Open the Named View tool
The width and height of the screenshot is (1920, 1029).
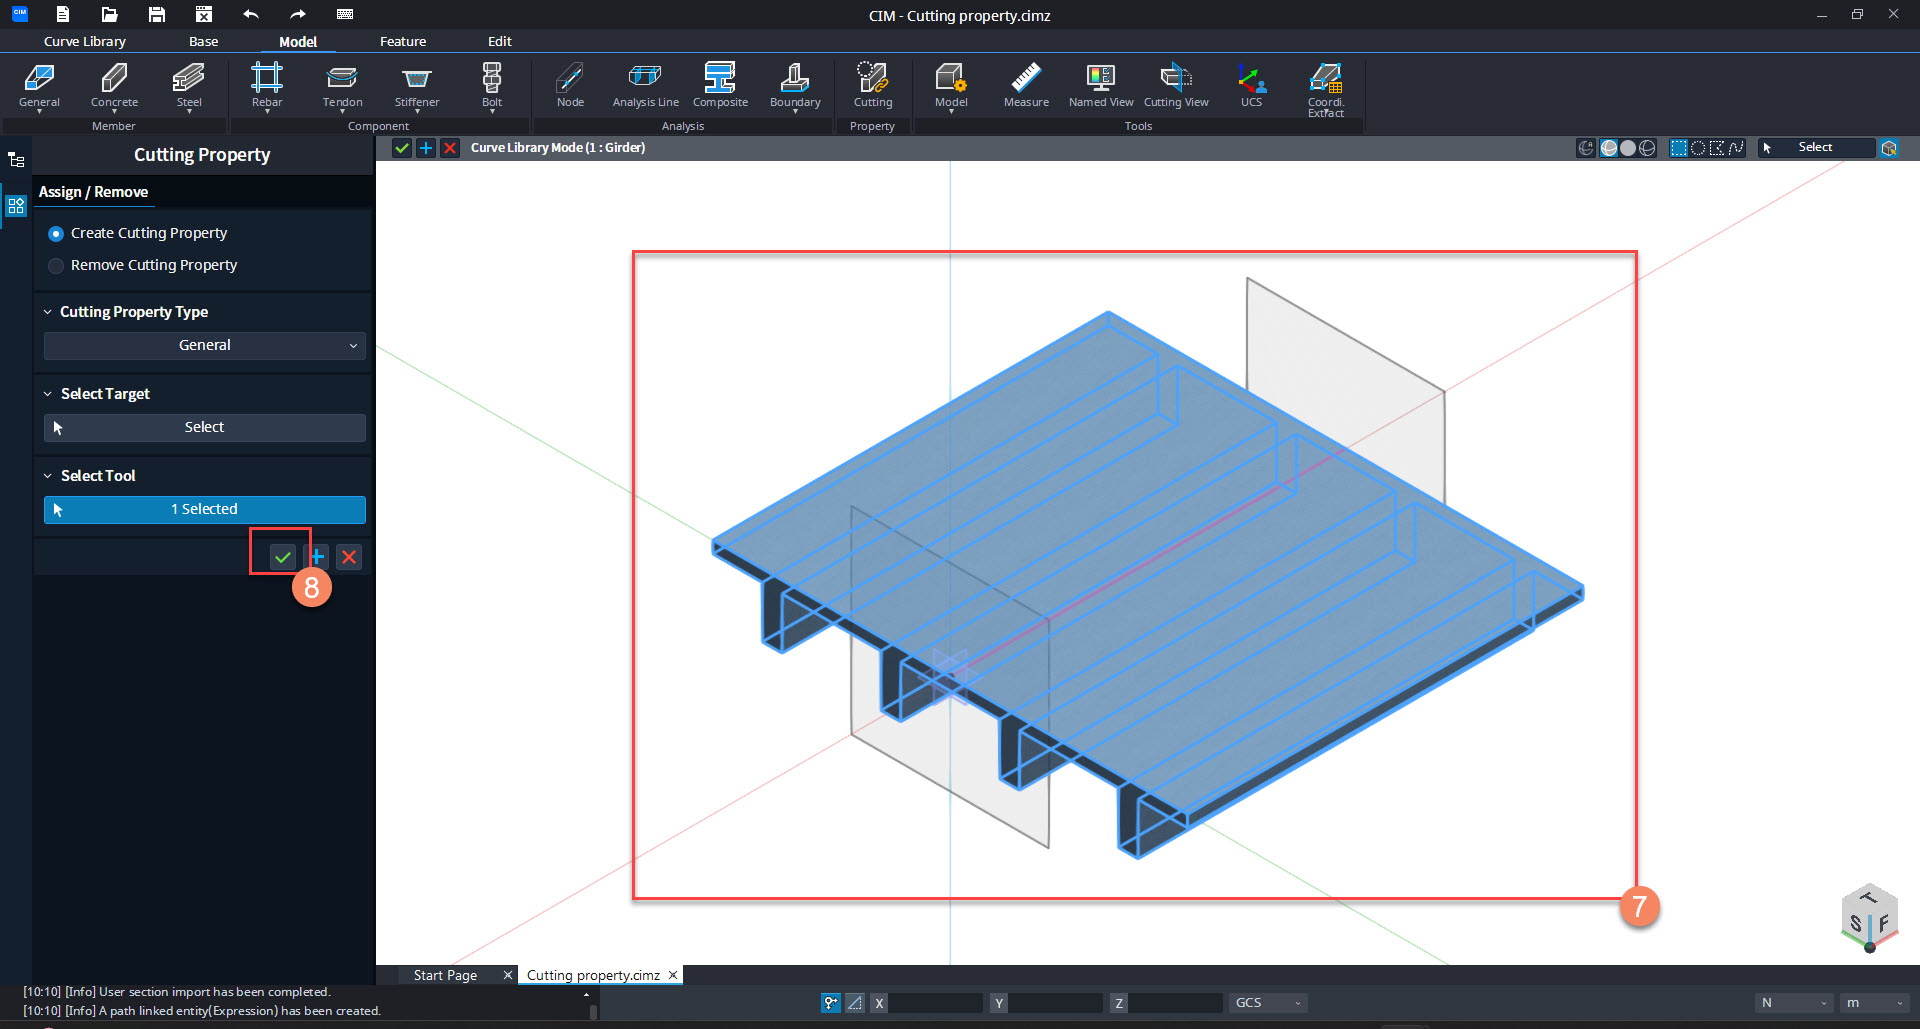[1101, 85]
